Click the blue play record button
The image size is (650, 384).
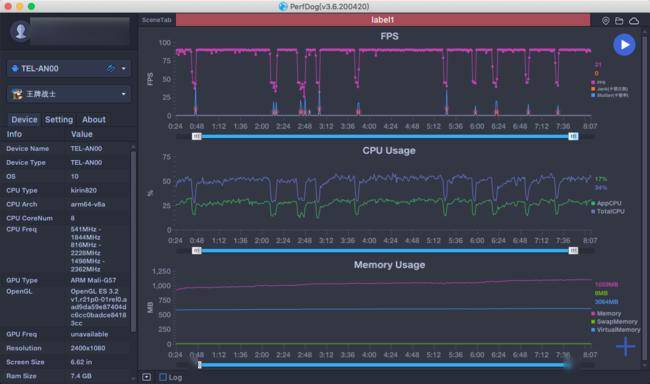(624, 45)
